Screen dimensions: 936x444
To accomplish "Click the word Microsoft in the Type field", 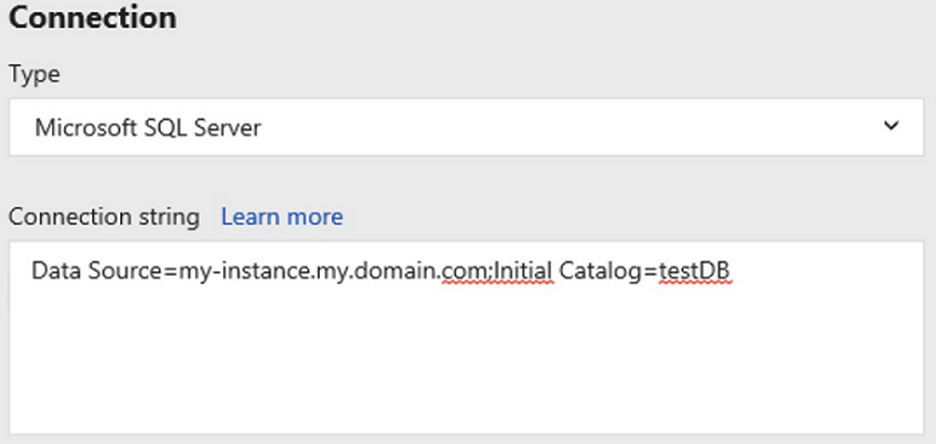I will [x=87, y=128].
